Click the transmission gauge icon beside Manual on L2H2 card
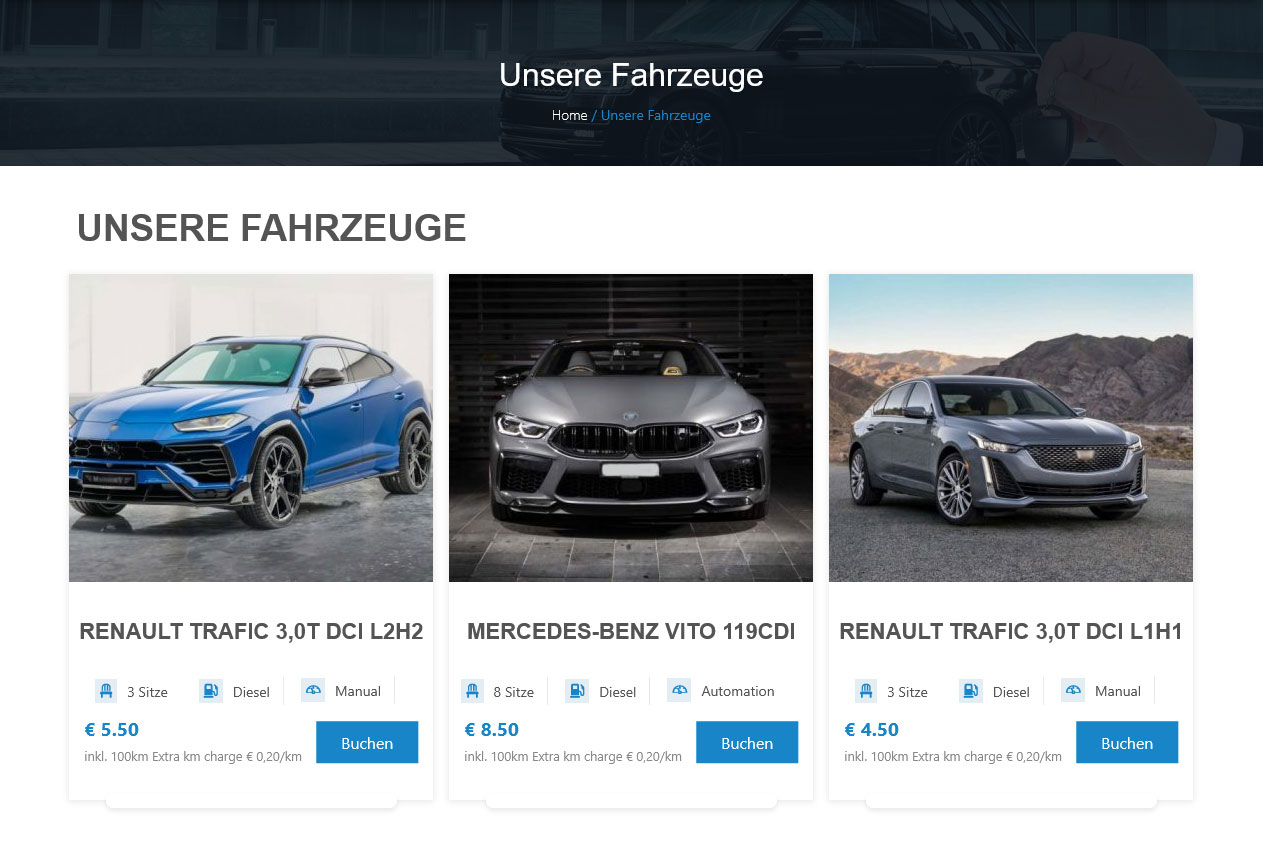 [x=313, y=691]
